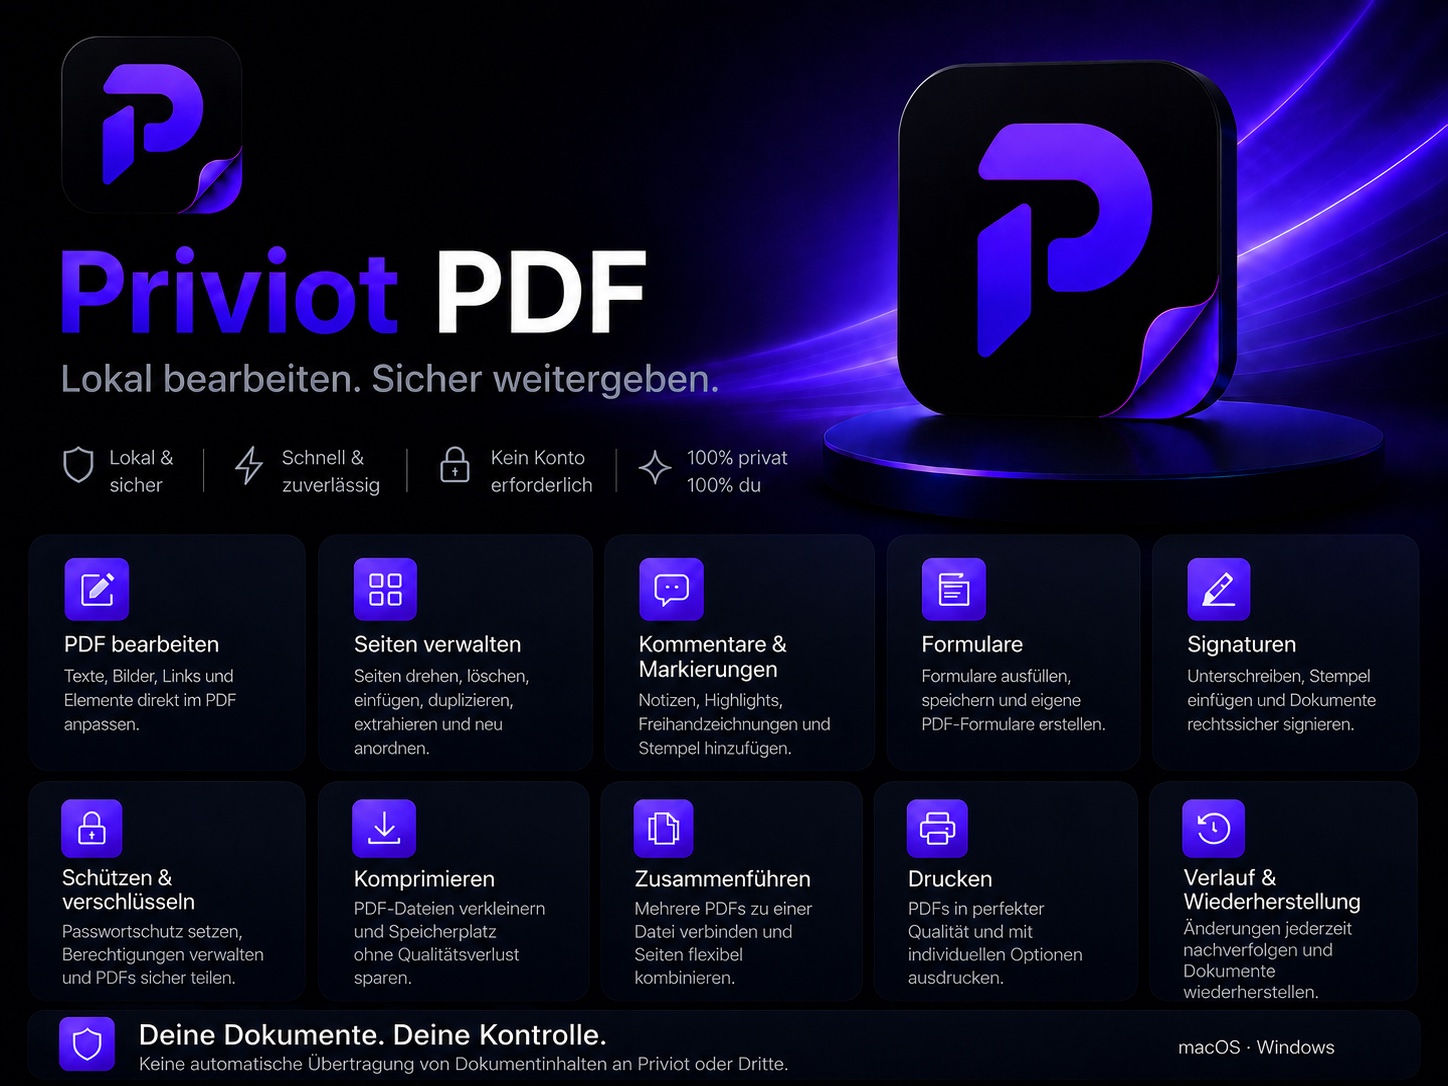
Task: Click the Schnell & zuverlässig label
Action: [x=331, y=471]
